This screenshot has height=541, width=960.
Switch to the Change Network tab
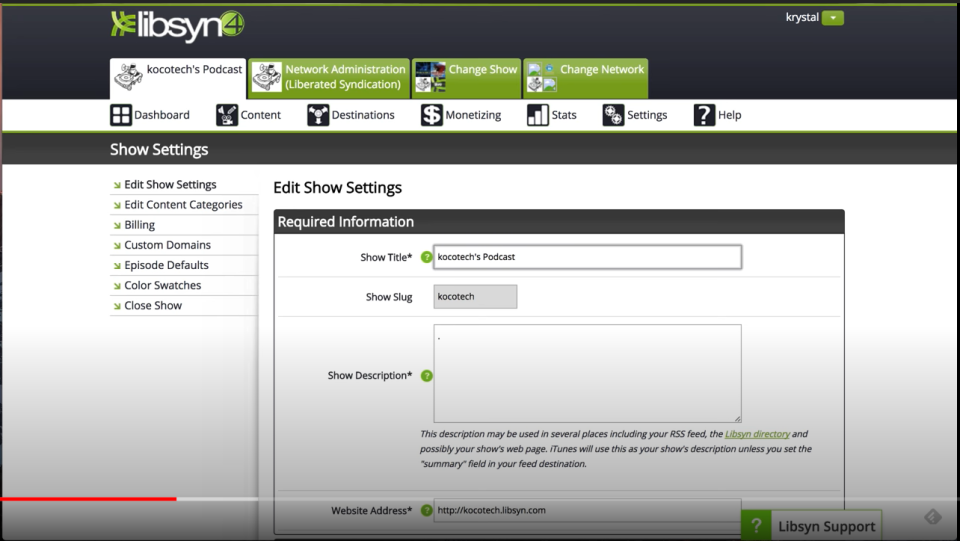585,78
